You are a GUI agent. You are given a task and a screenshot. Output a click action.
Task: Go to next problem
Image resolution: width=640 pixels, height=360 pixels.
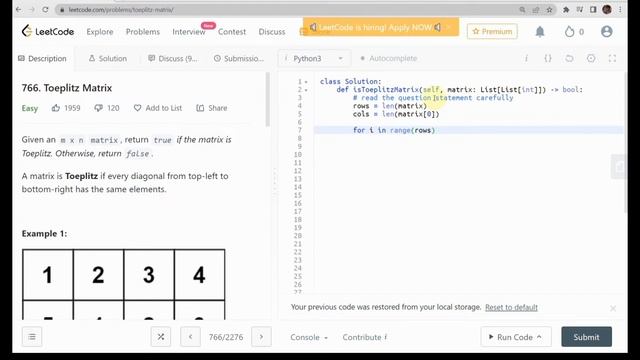pos(261,337)
